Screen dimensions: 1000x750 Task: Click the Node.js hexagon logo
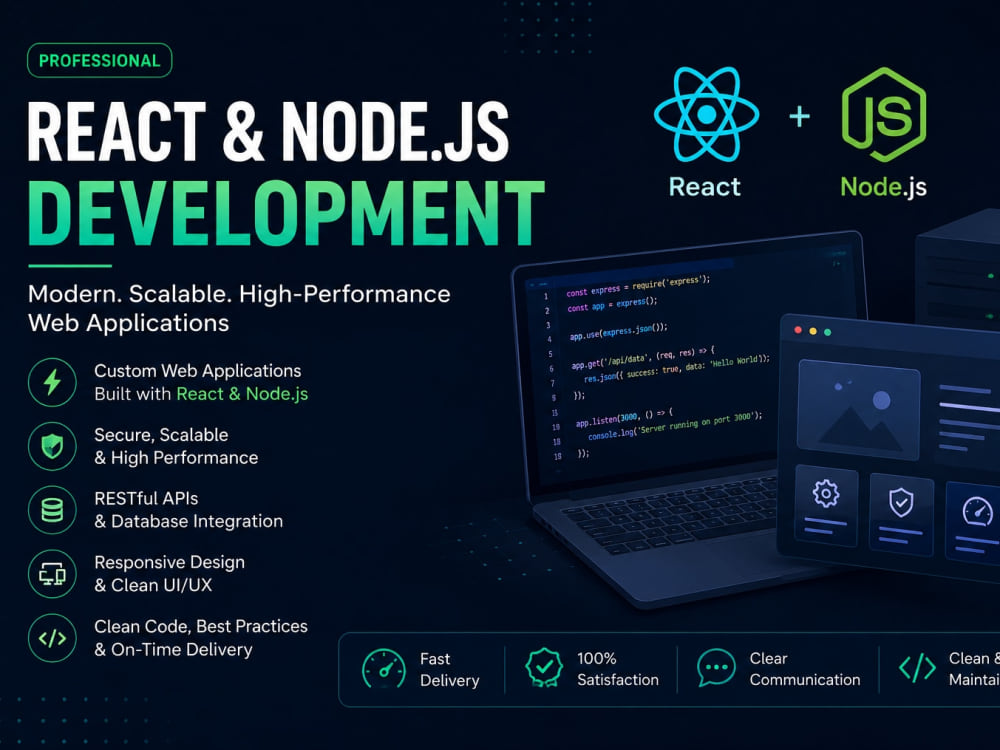click(884, 114)
